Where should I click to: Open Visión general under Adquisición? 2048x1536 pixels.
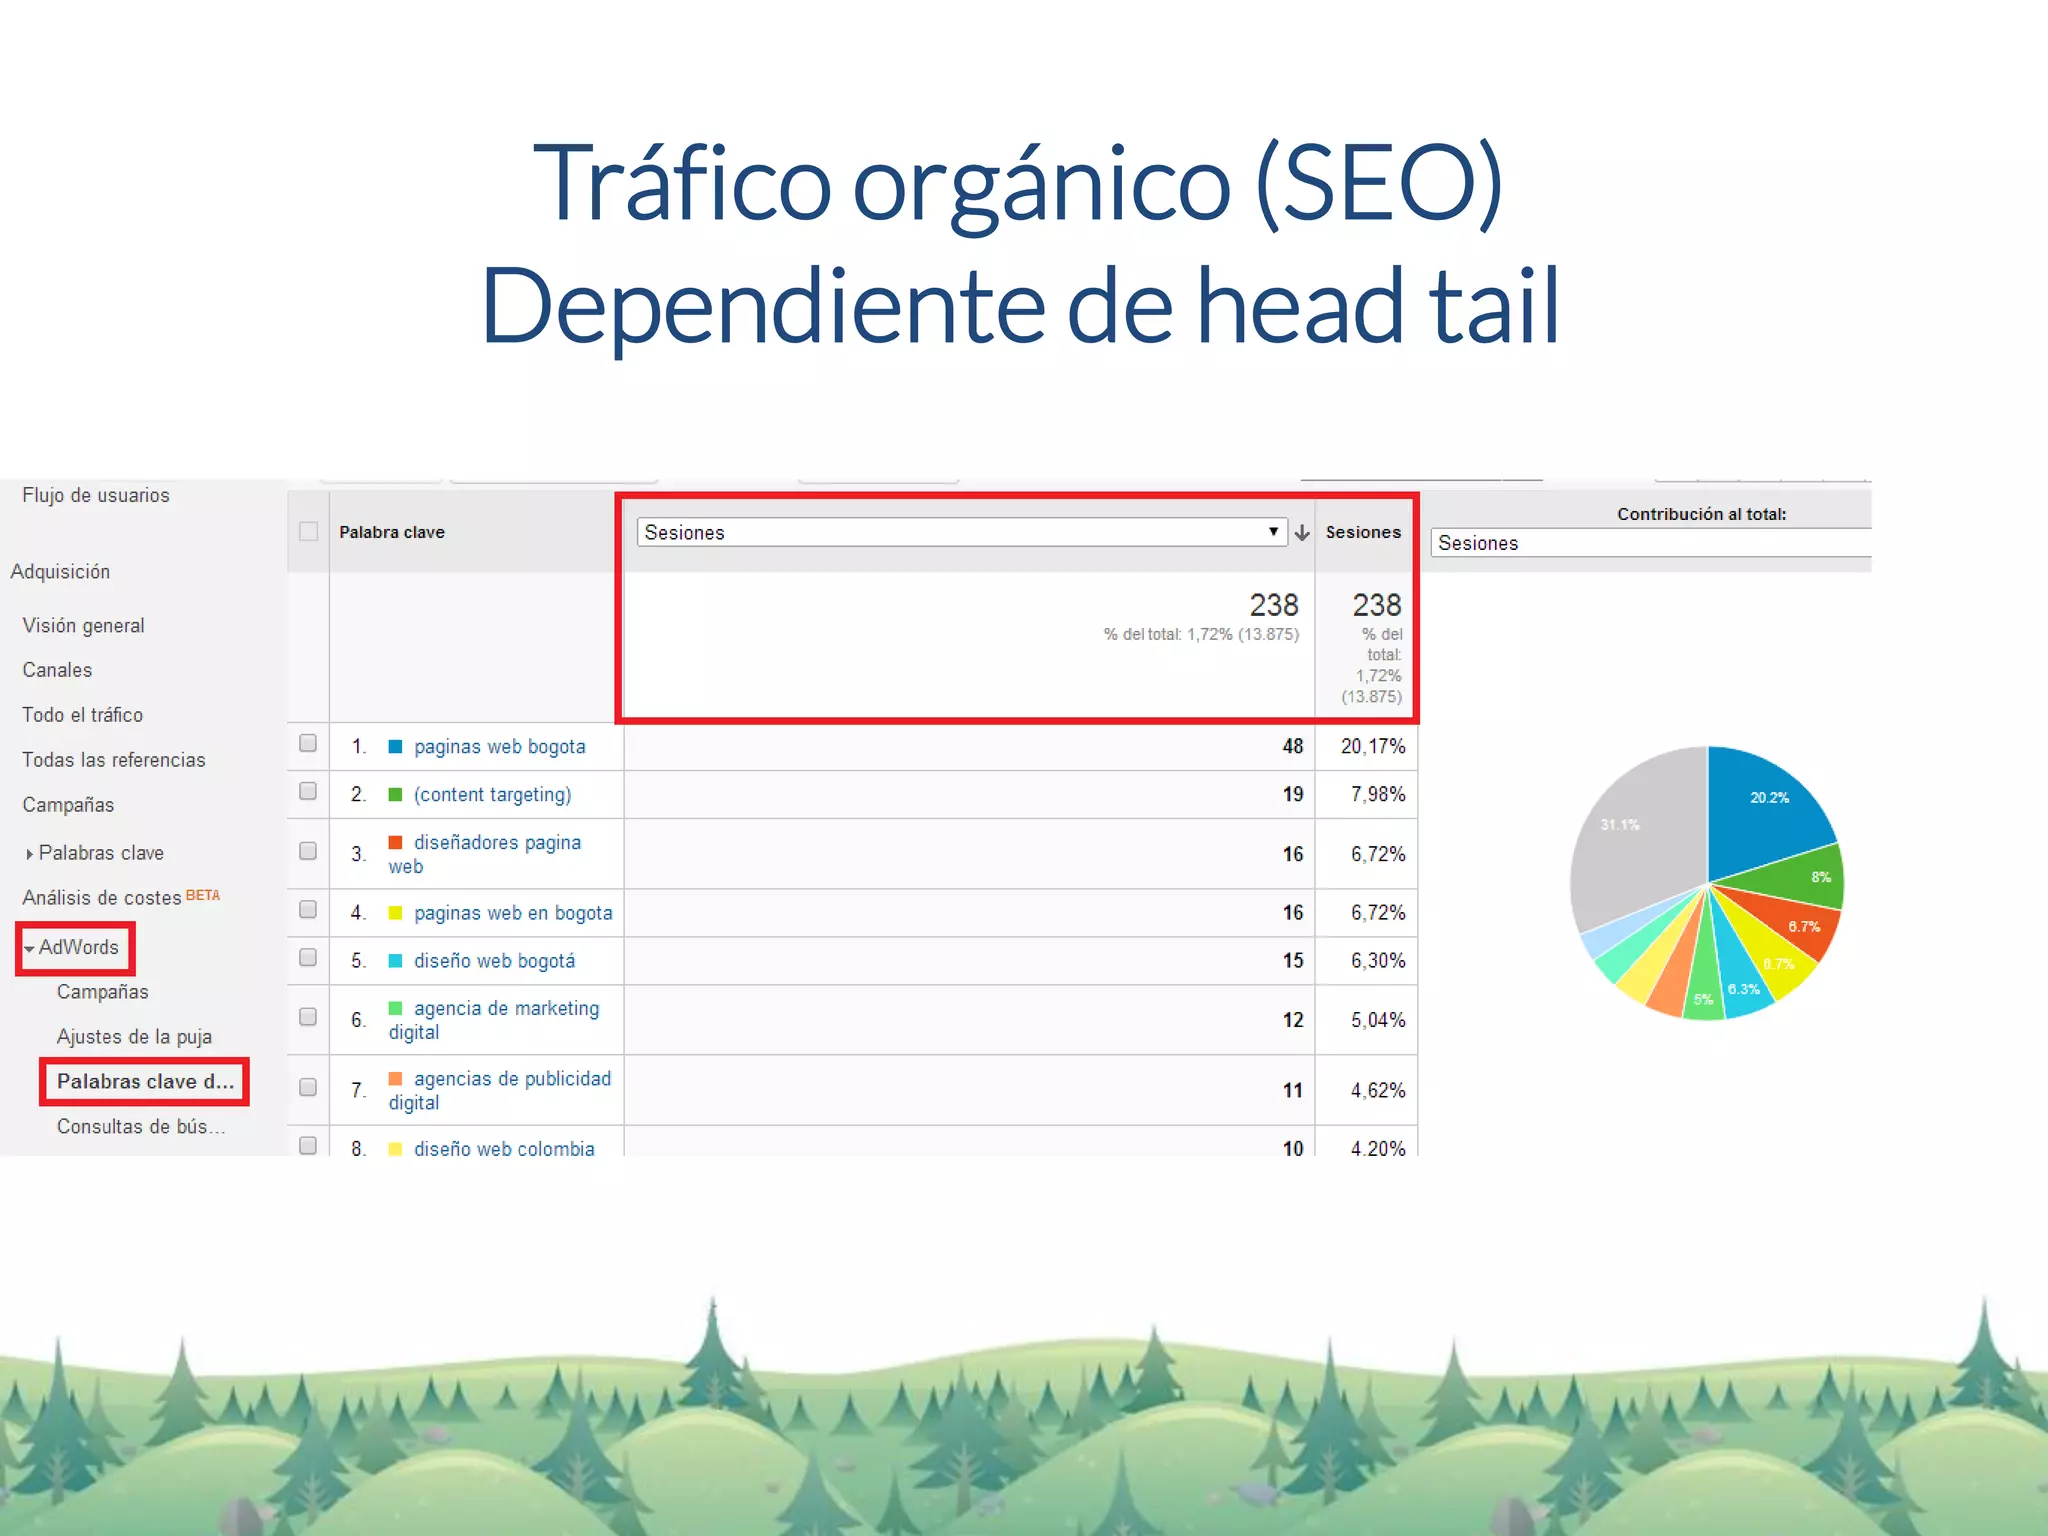pyautogui.click(x=84, y=626)
